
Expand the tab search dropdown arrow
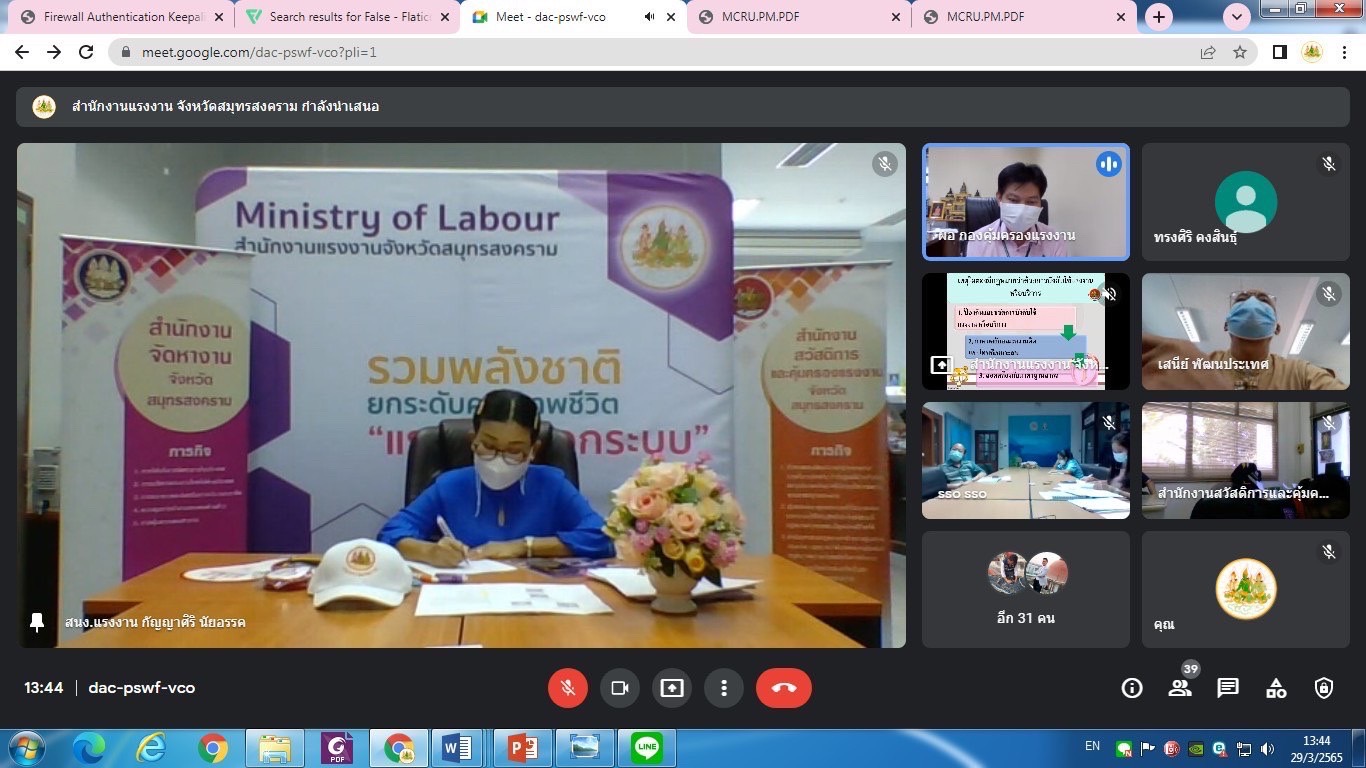click(x=1237, y=17)
